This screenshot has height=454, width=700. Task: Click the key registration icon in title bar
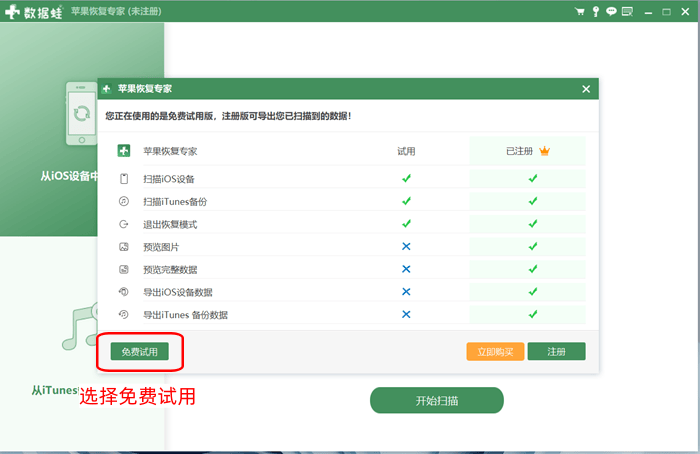(595, 11)
